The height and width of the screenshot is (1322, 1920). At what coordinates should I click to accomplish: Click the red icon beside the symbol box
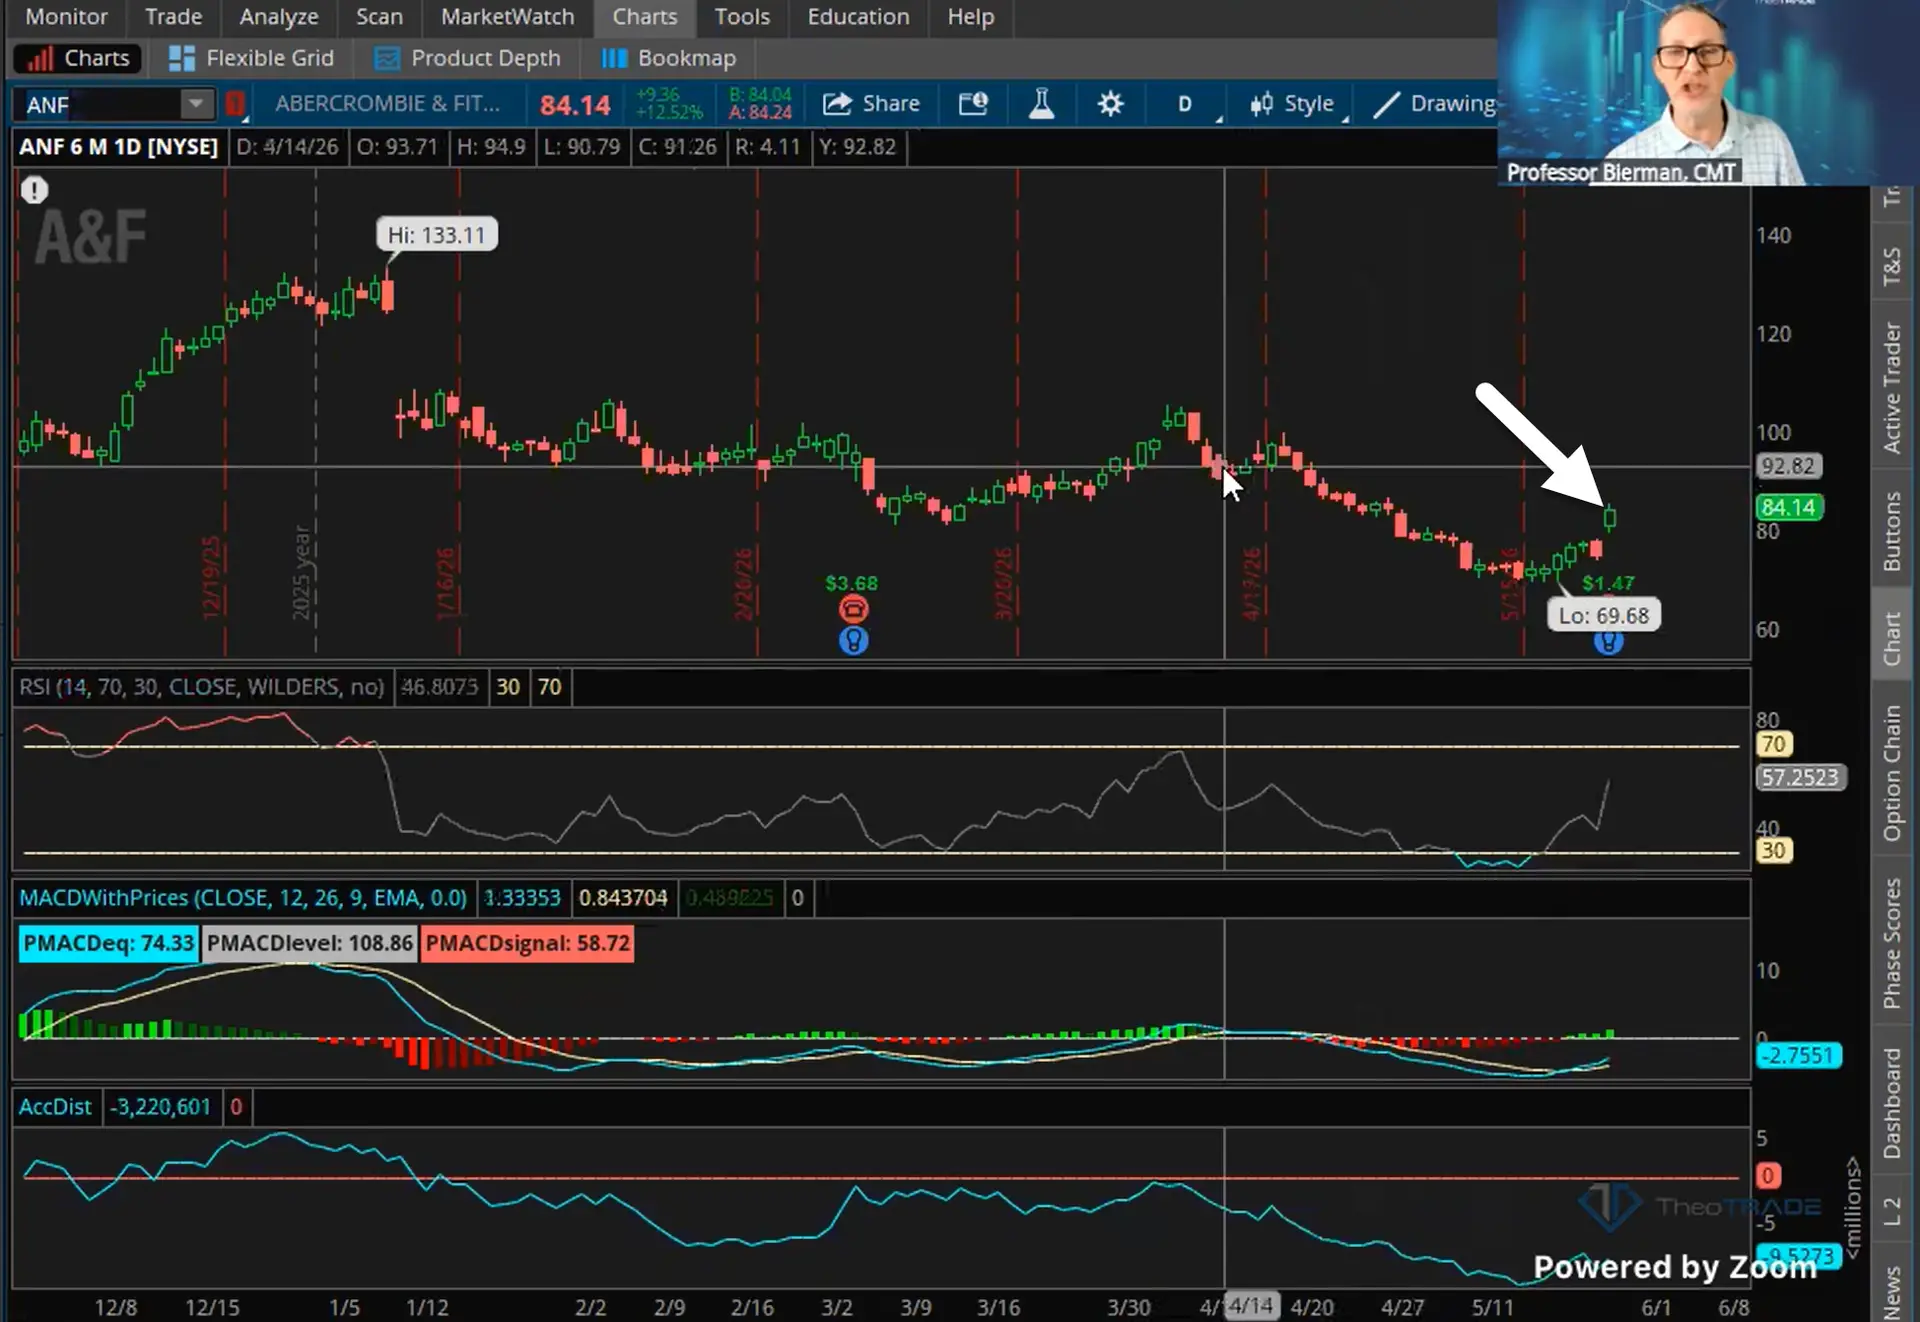(235, 104)
